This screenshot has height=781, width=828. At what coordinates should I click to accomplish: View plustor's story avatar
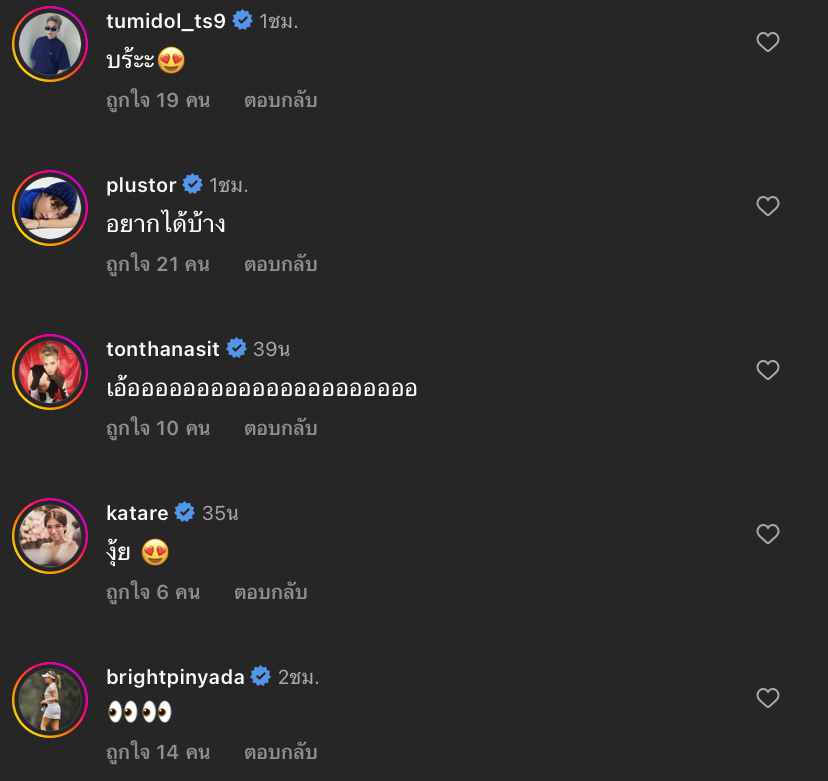(x=50, y=207)
